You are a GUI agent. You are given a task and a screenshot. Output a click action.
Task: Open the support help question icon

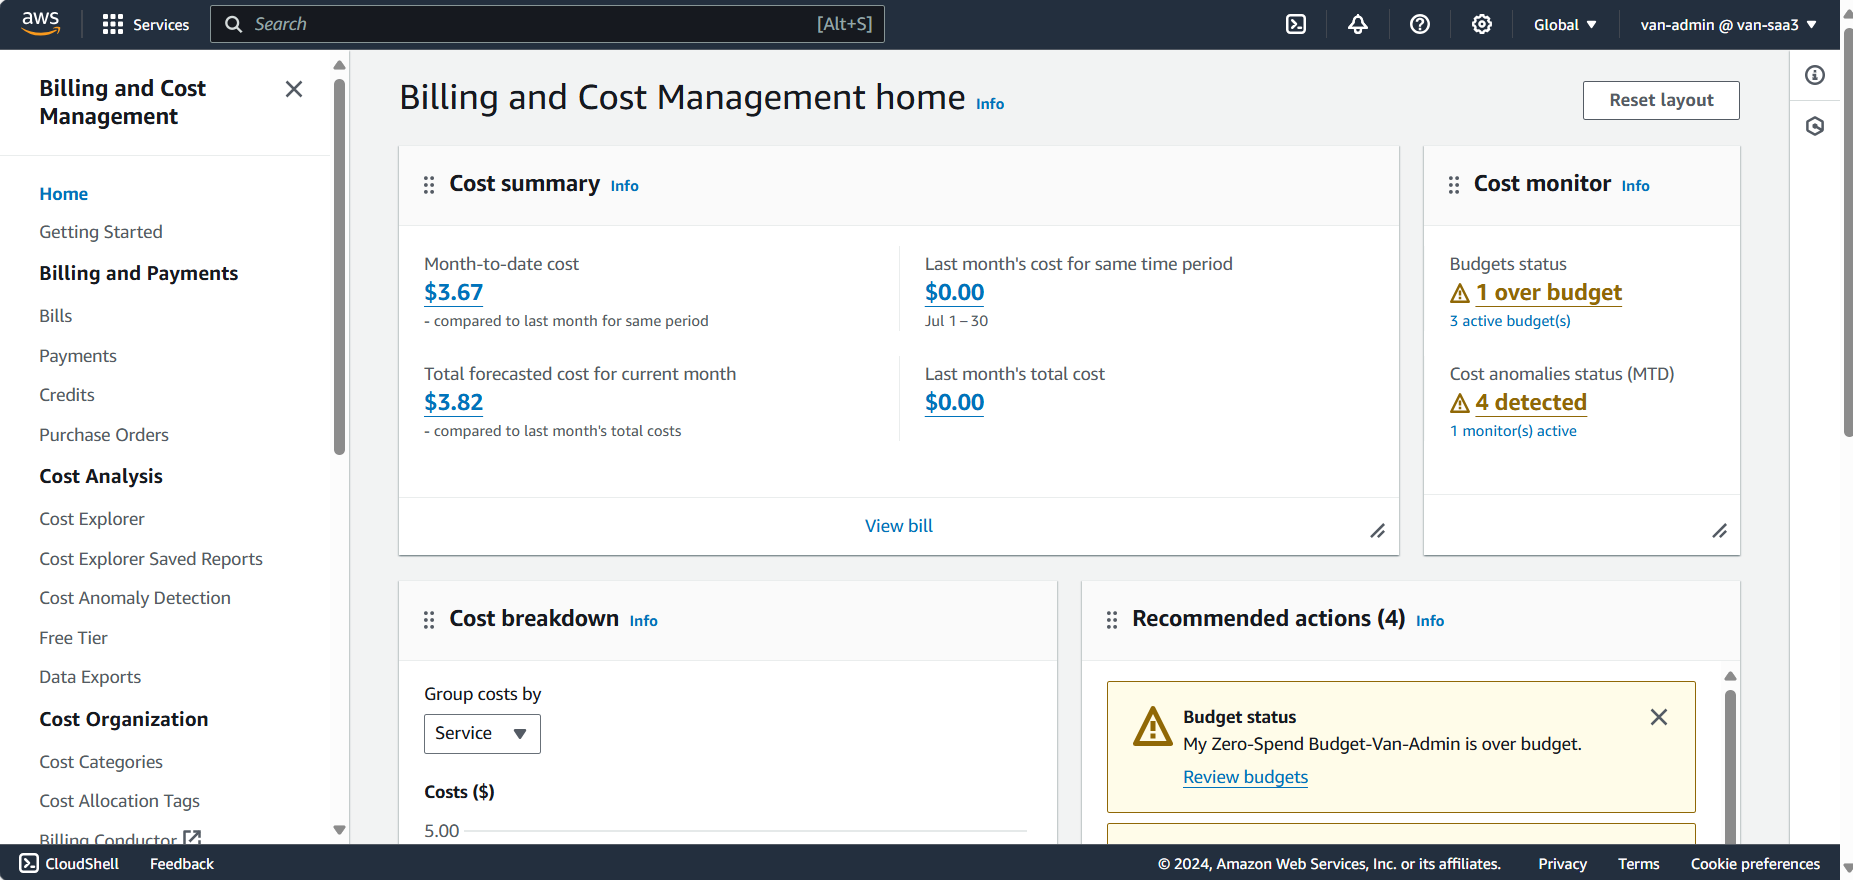(x=1420, y=24)
